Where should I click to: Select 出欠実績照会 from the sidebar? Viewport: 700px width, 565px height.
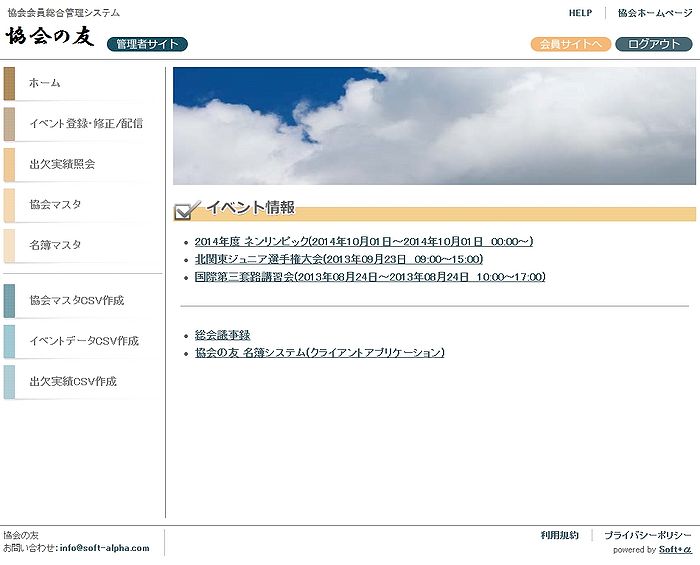(x=83, y=165)
